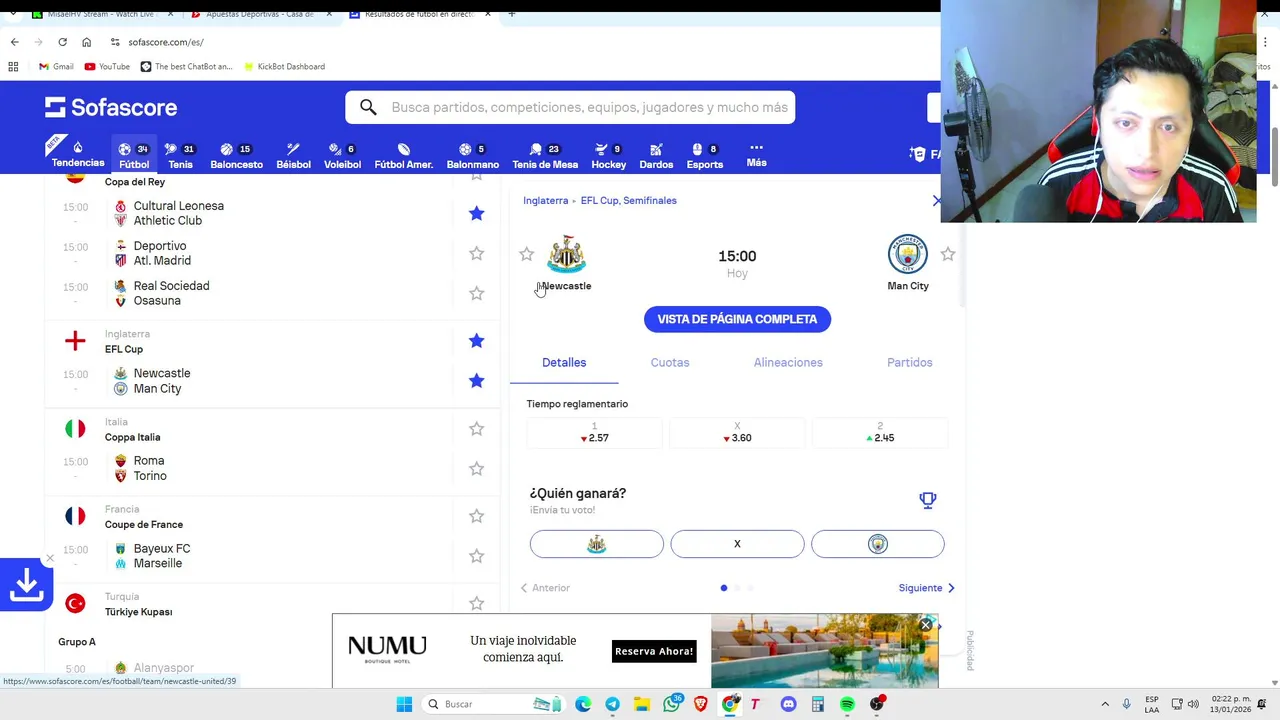This screenshot has width=1280, height=720.
Task: Favorite the Bayeux FC vs Marseille match
Action: pyautogui.click(x=477, y=556)
